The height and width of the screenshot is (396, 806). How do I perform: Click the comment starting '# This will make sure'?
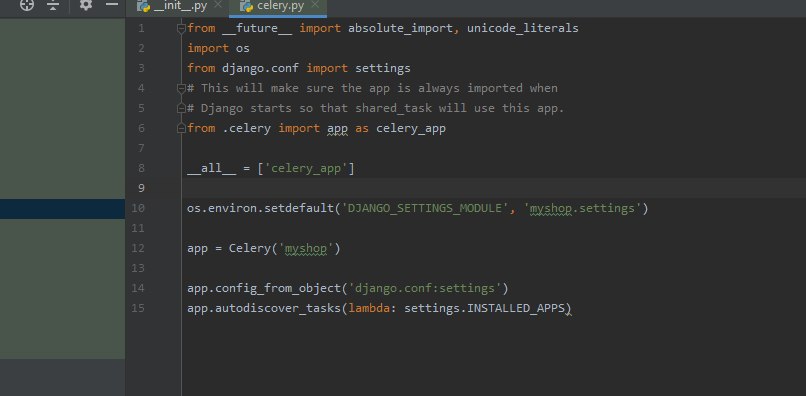click(372, 88)
